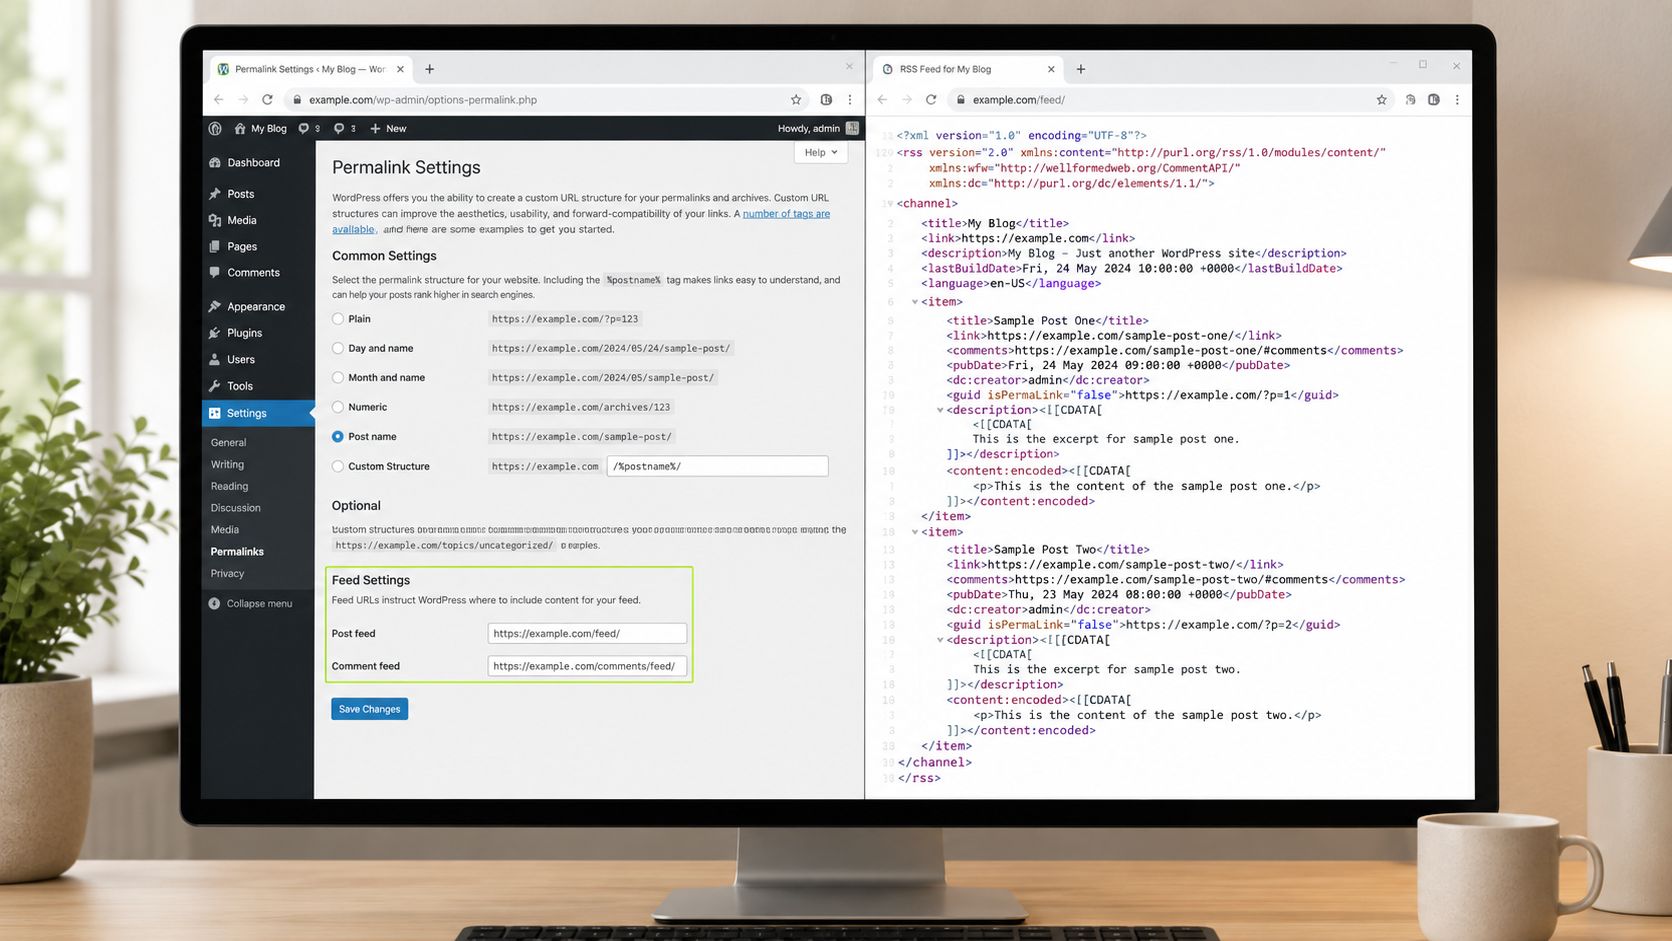Image resolution: width=1672 pixels, height=941 pixels.
Task: Open General settings submenu item
Action: pyautogui.click(x=228, y=442)
